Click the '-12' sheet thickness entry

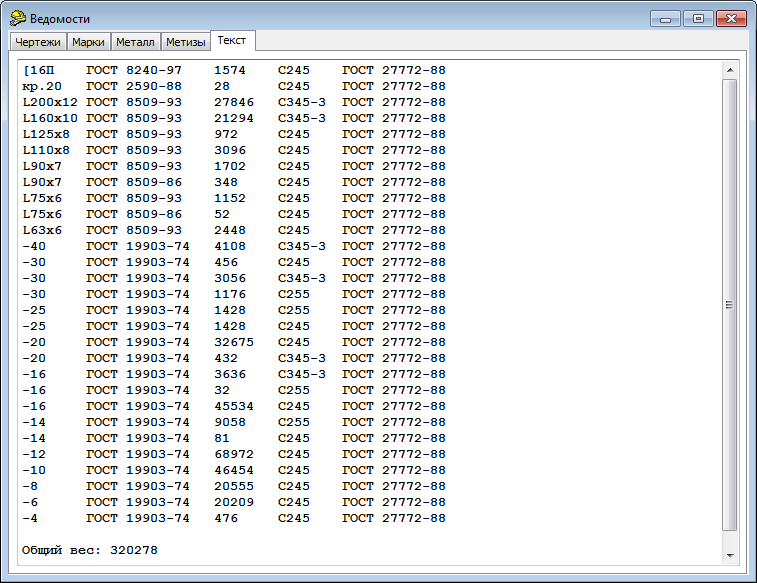pyautogui.click(x=34, y=454)
